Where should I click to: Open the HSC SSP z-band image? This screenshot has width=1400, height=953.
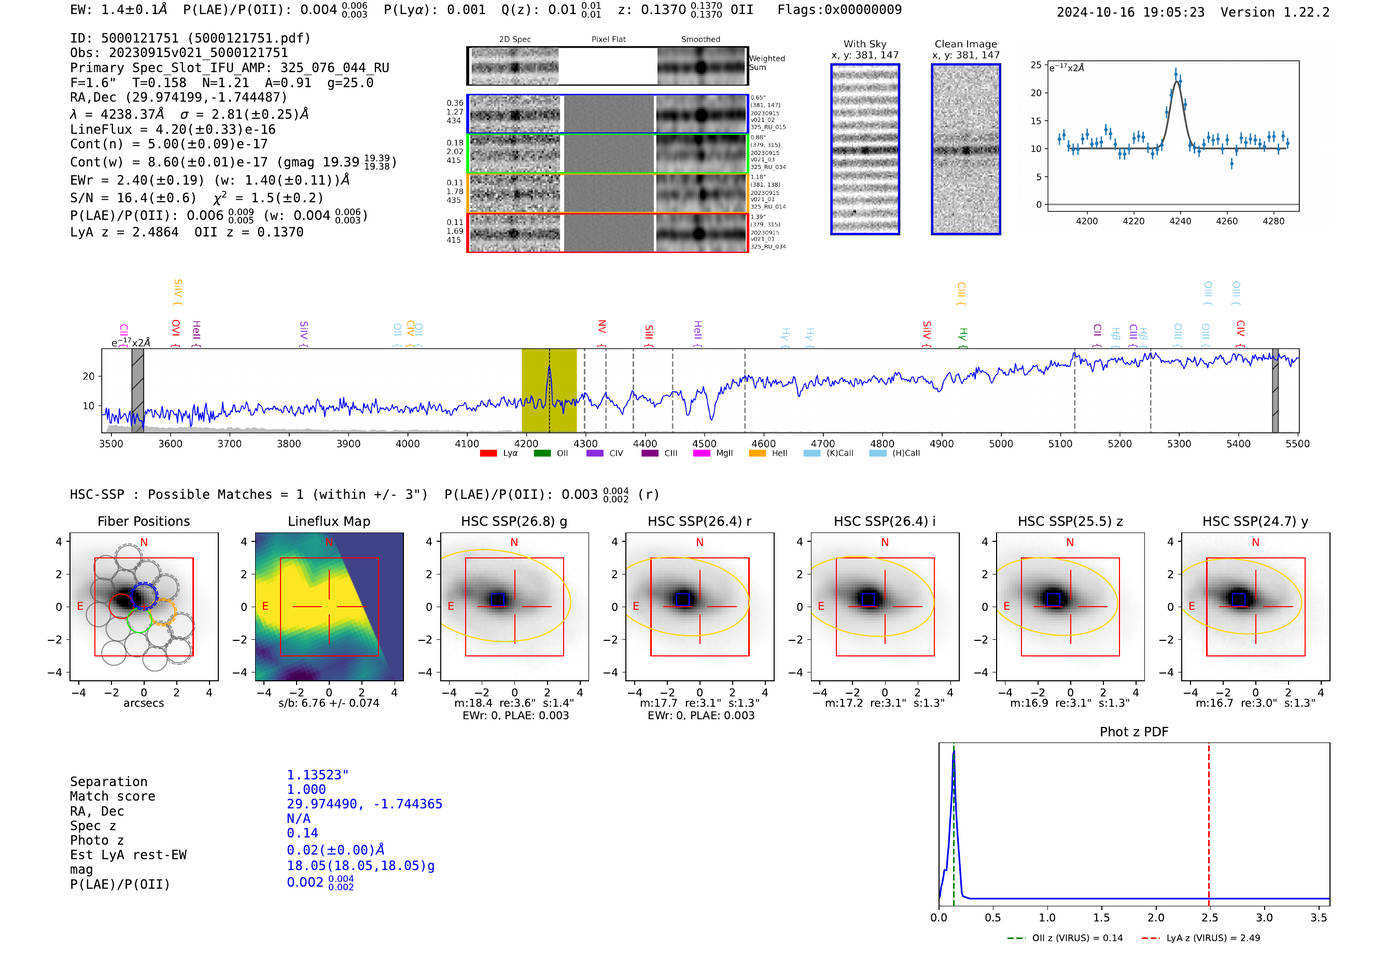point(1070,607)
